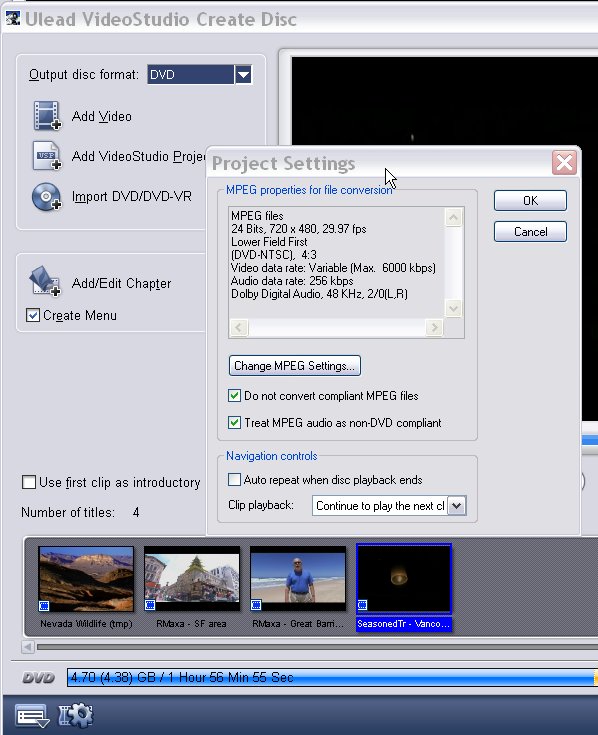
Task: Click the "Video data rate: Variable" line
Action: [x=333, y=268]
